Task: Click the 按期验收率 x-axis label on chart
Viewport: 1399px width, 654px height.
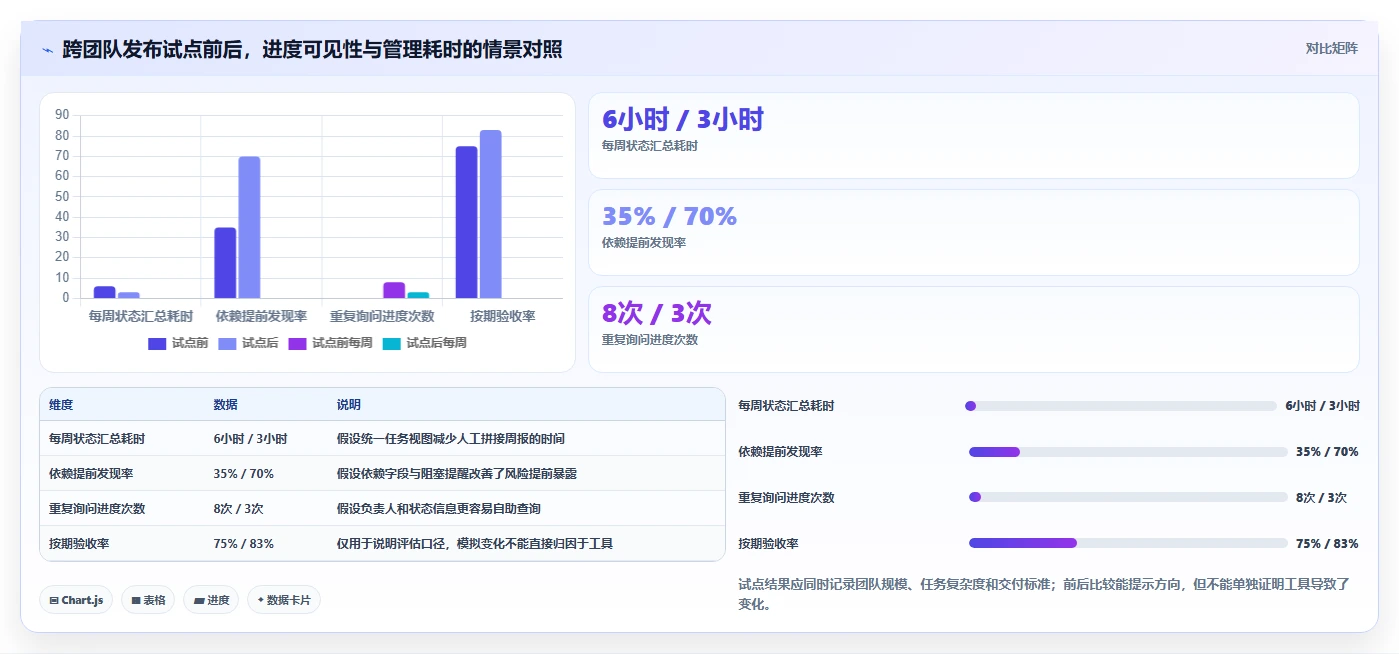Action: click(x=503, y=316)
